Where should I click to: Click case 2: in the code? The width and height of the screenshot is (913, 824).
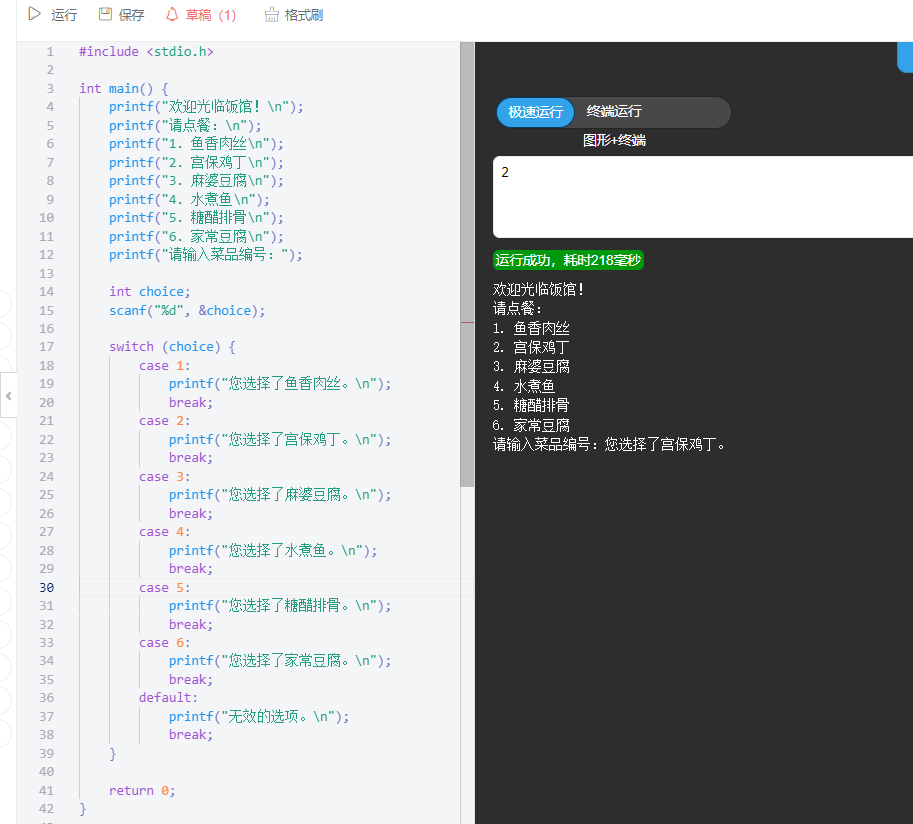164,420
